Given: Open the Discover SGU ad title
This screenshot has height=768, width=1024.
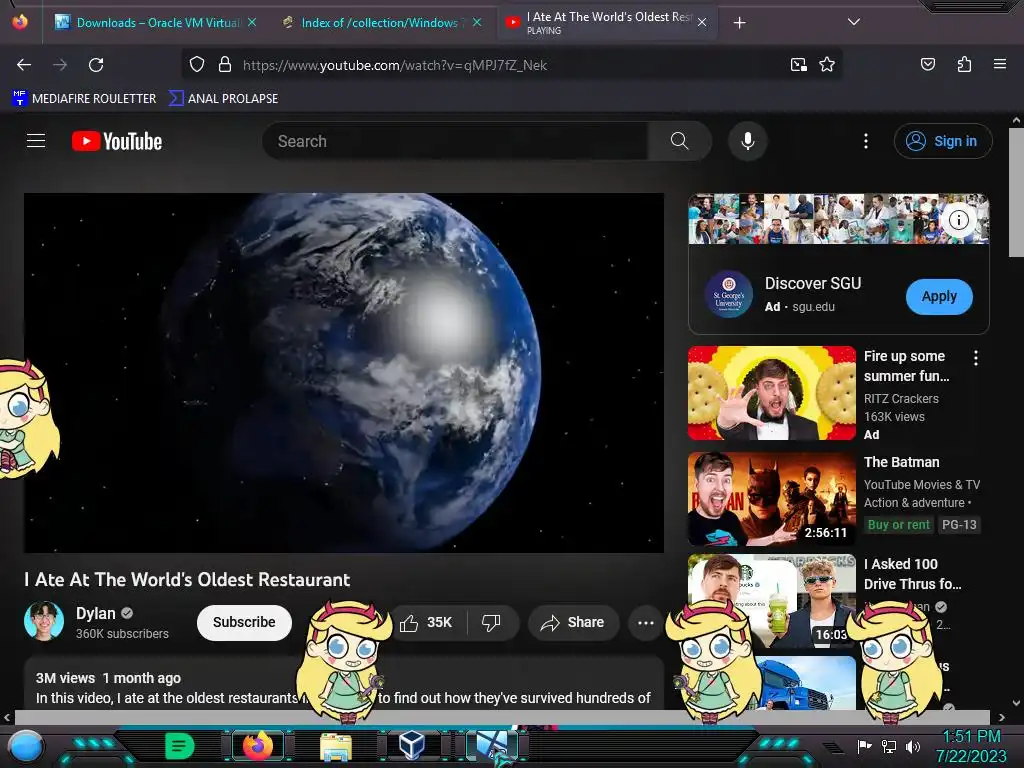Looking at the screenshot, I should coord(813,283).
